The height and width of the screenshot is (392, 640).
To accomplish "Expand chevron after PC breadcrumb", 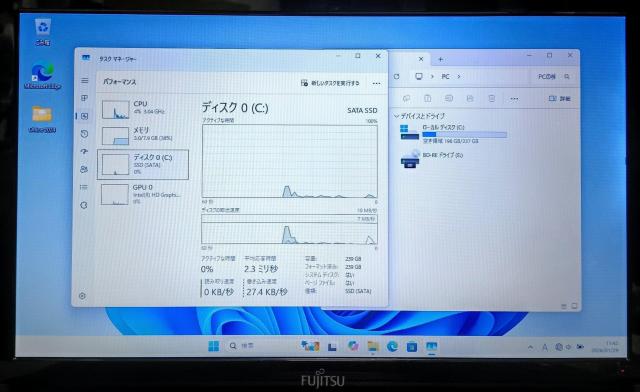I will (x=459, y=76).
